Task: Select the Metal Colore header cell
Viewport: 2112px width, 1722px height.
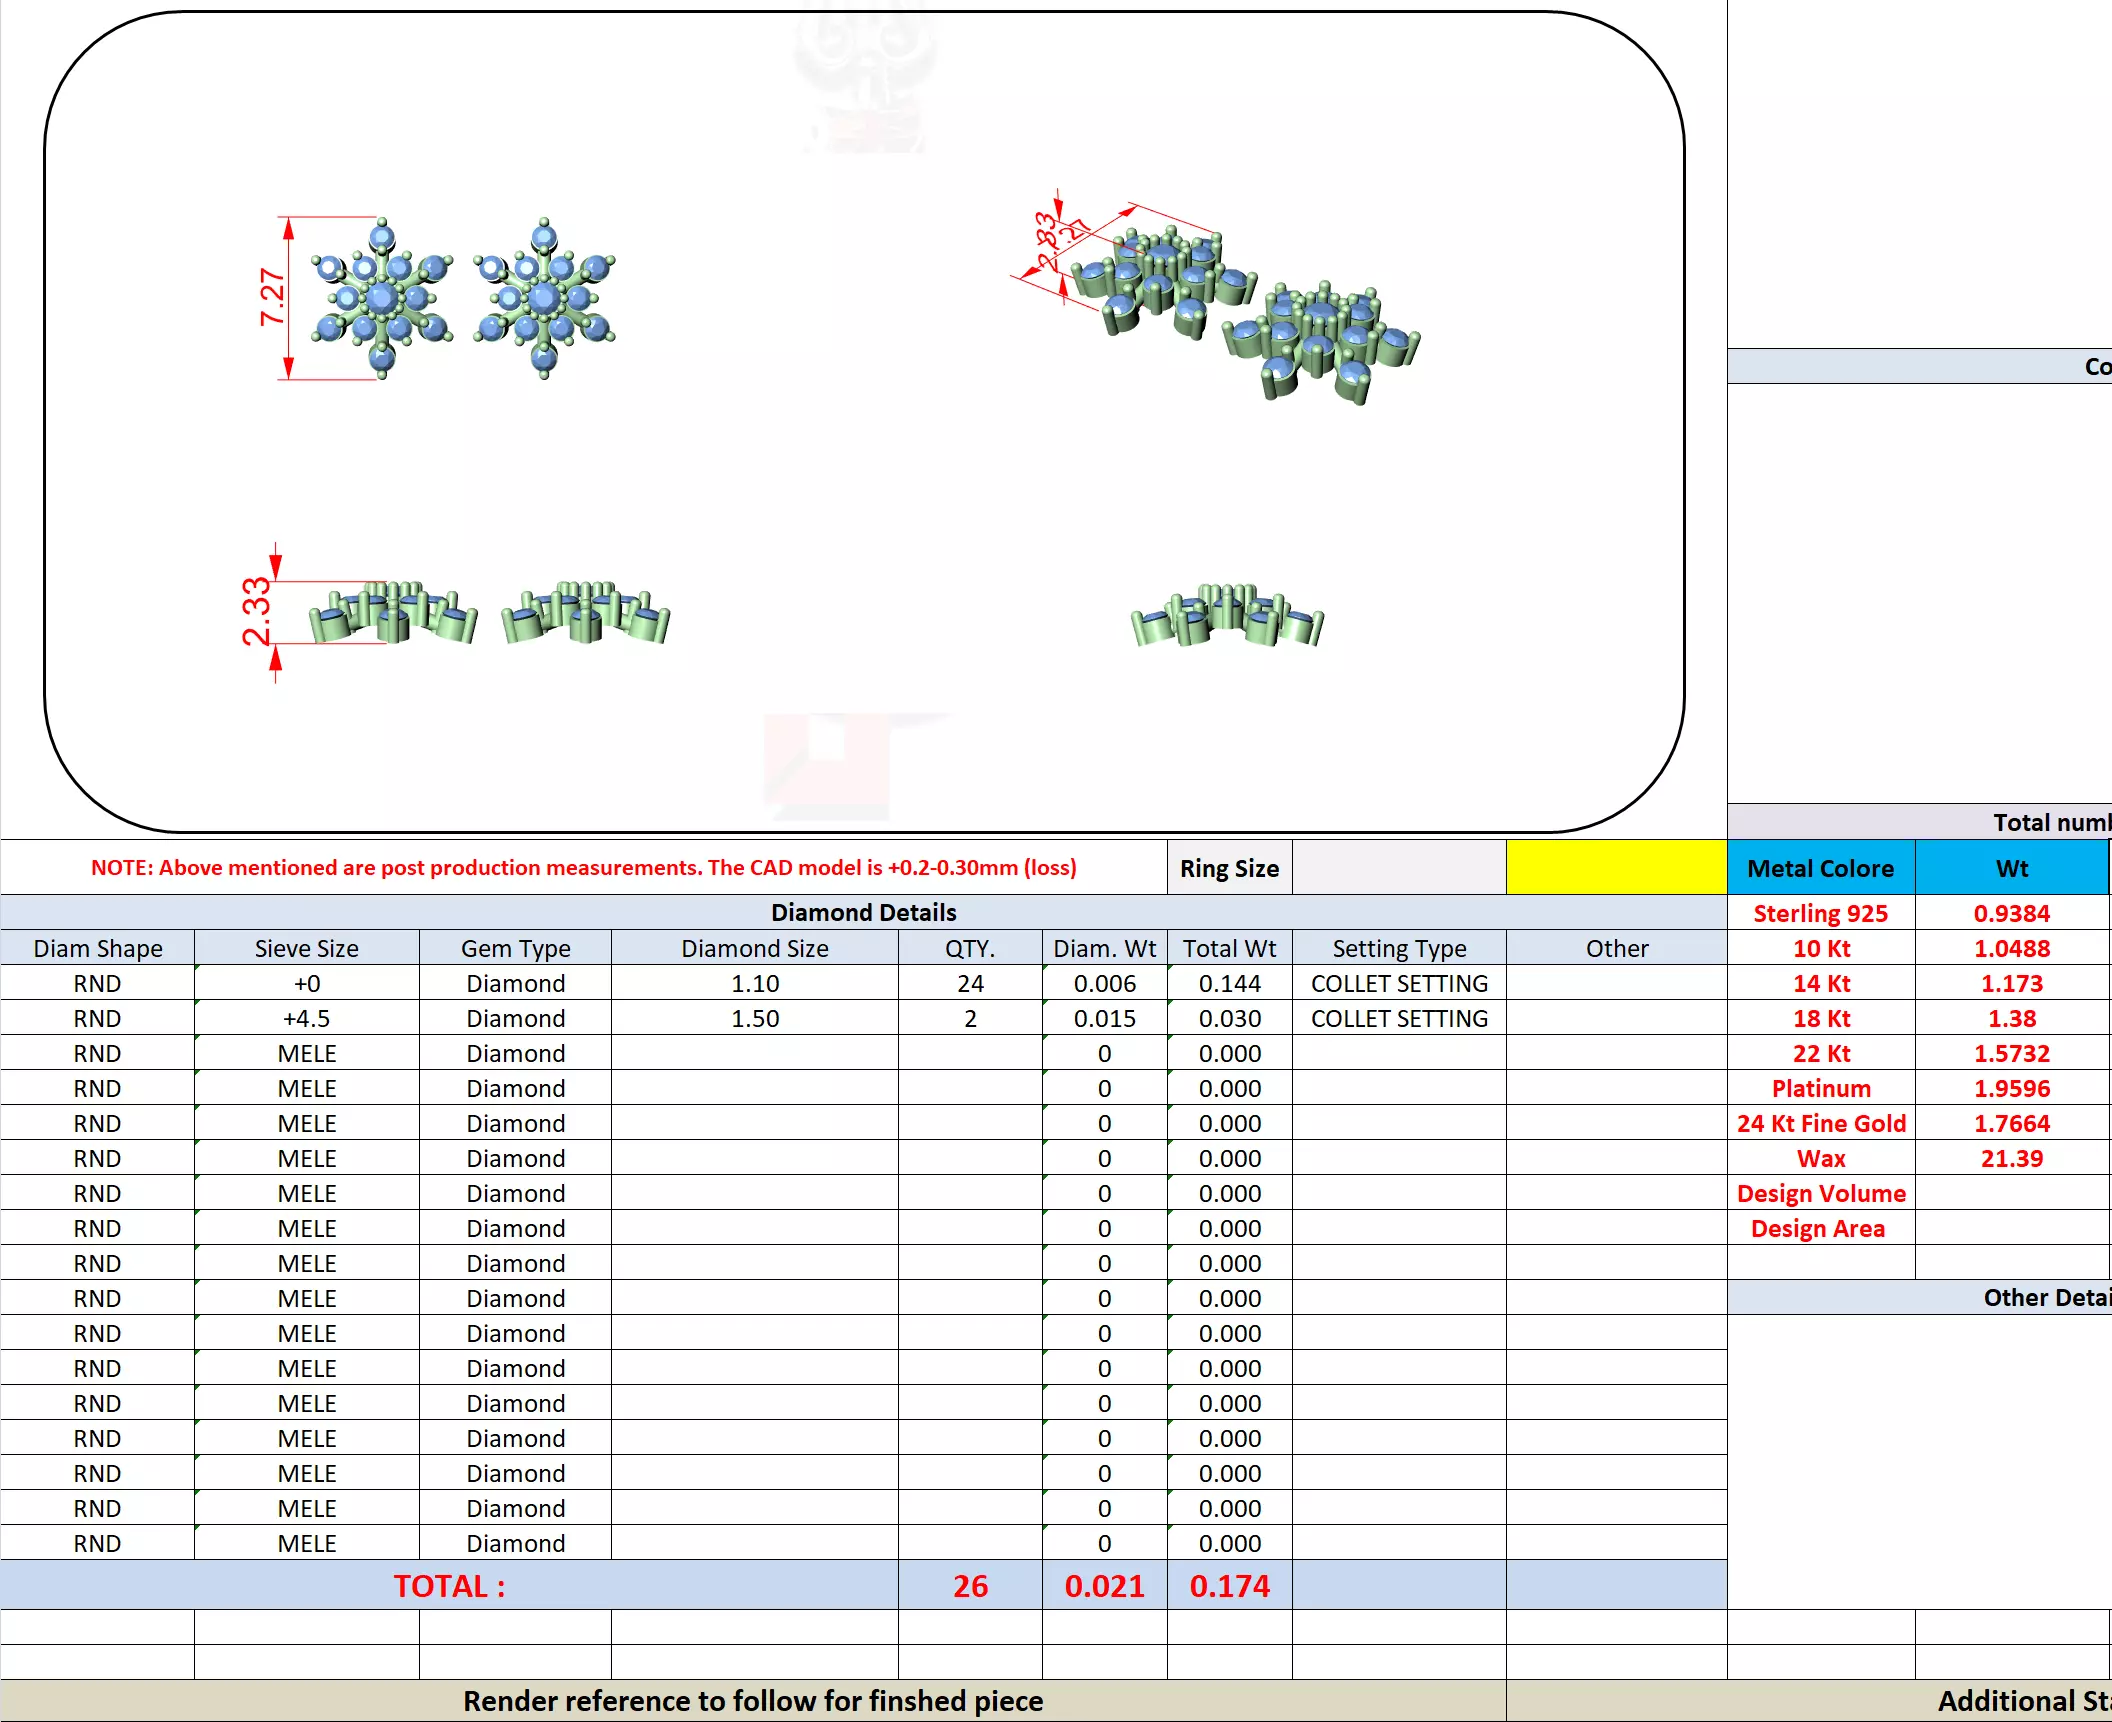Action: point(1820,868)
